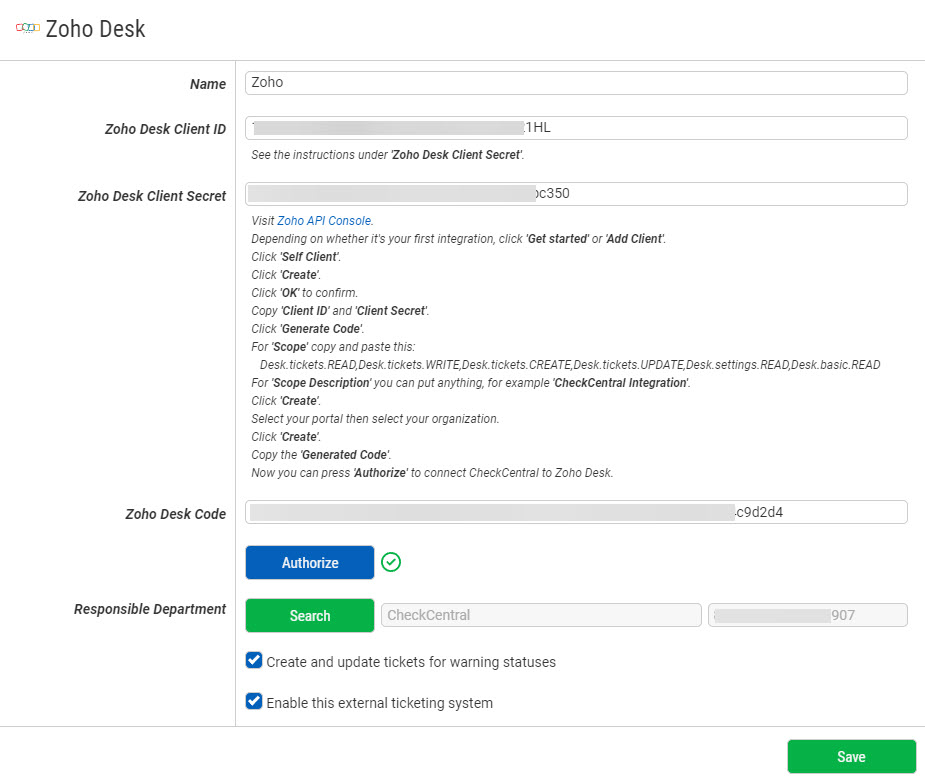Screen dimensions: 925x779
Task: Click into the Zoho Desk Client ID input
Action: click(x=575, y=128)
